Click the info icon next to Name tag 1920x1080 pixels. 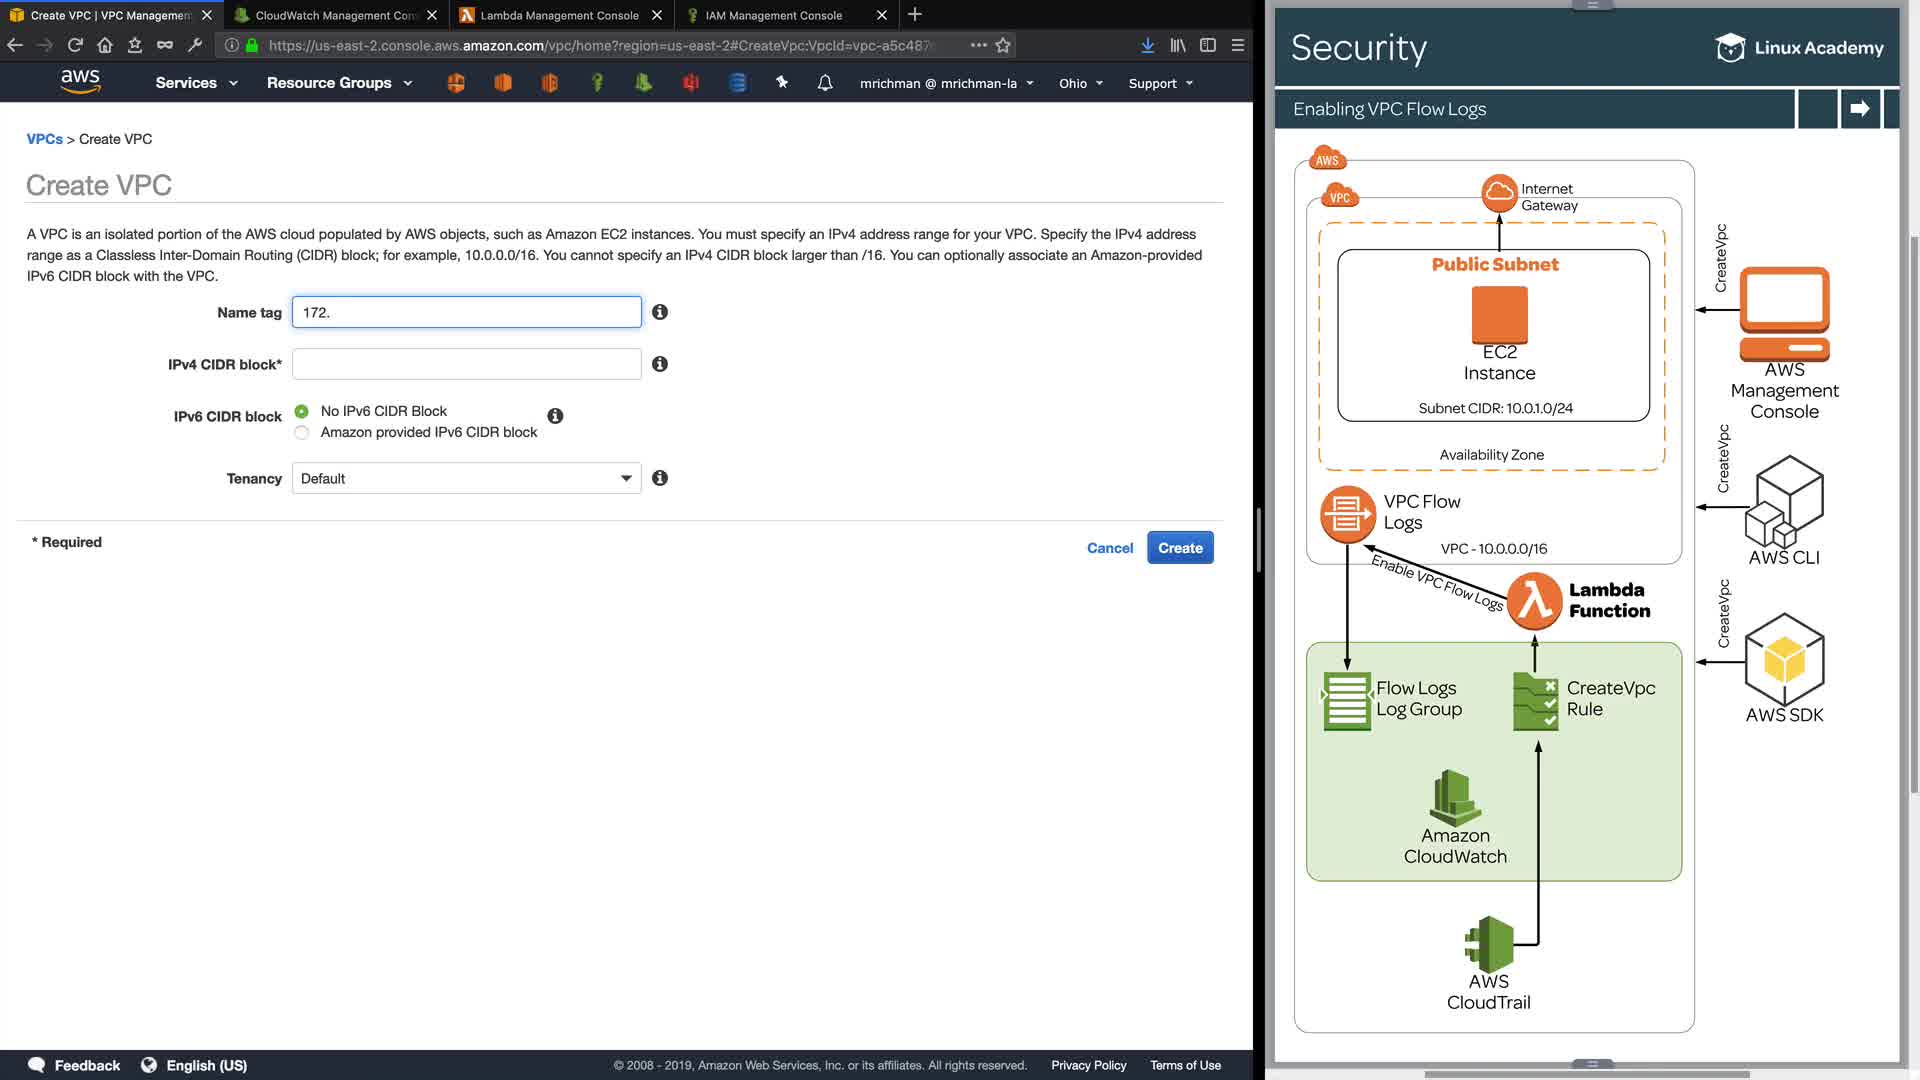(660, 312)
